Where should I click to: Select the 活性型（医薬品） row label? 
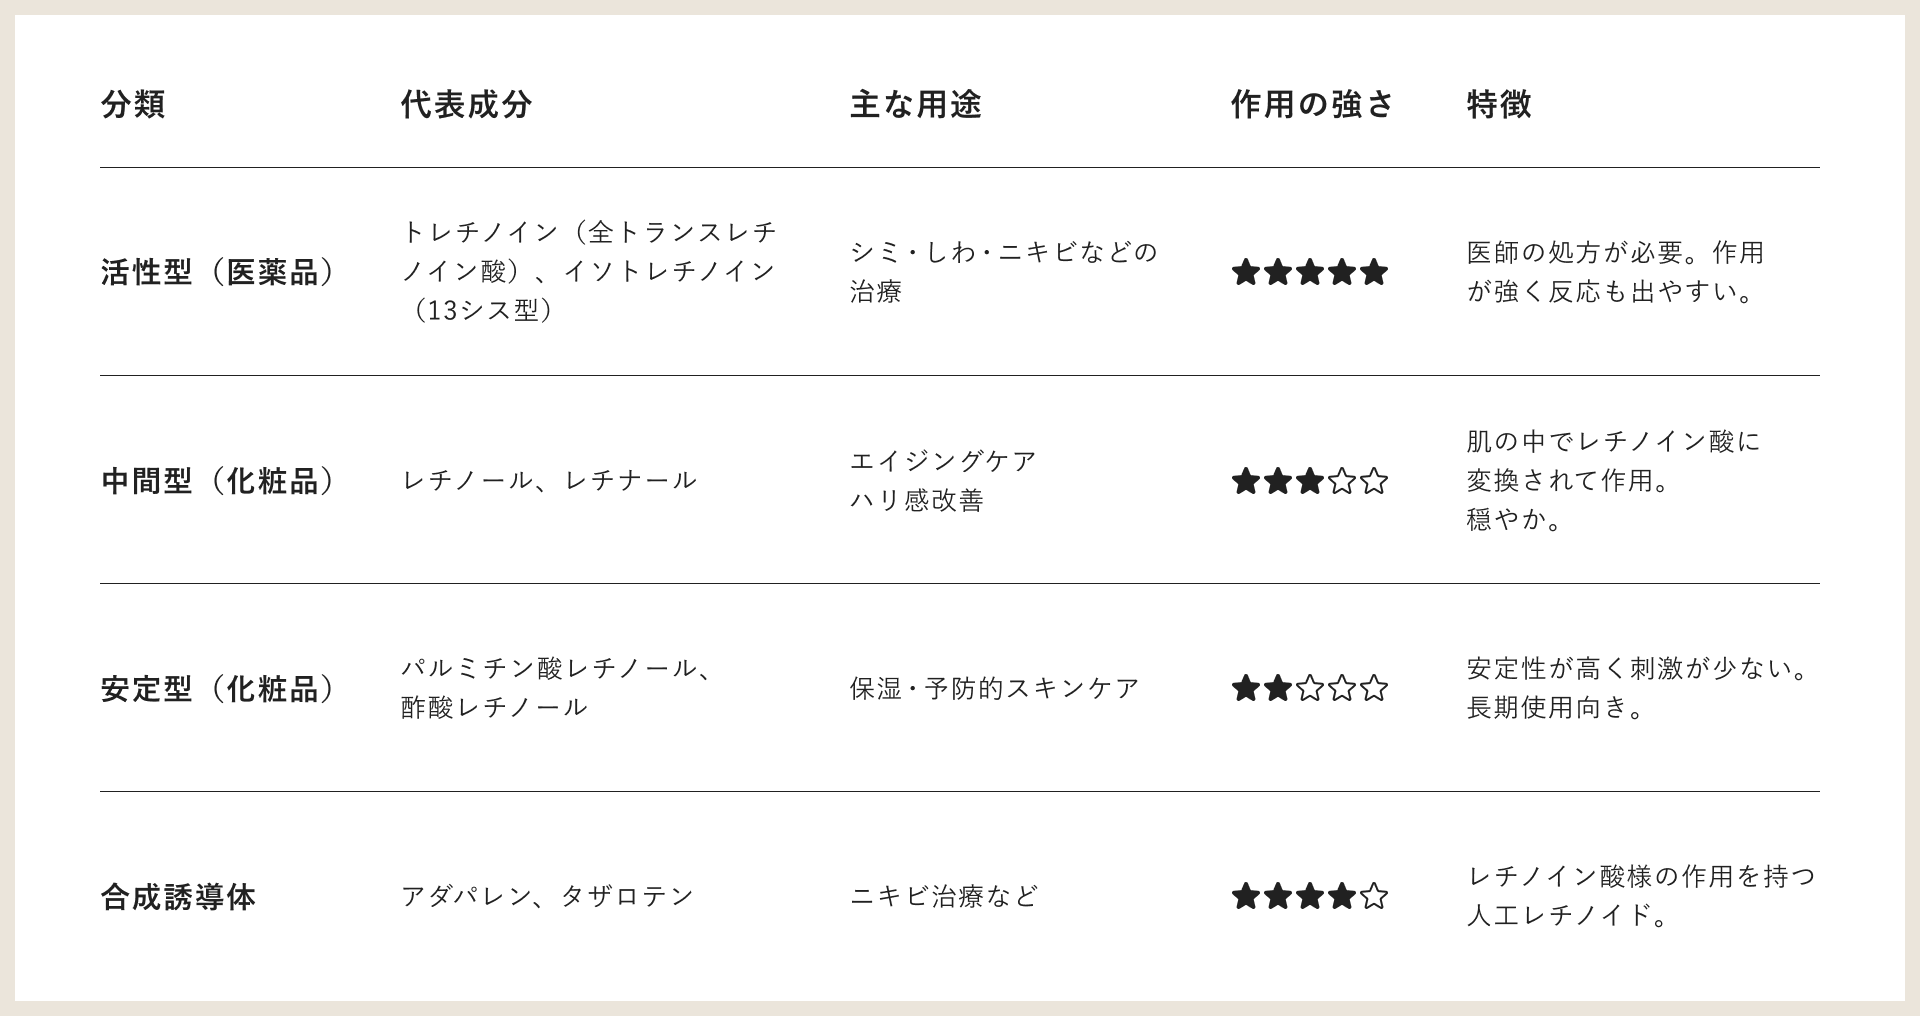tap(218, 272)
